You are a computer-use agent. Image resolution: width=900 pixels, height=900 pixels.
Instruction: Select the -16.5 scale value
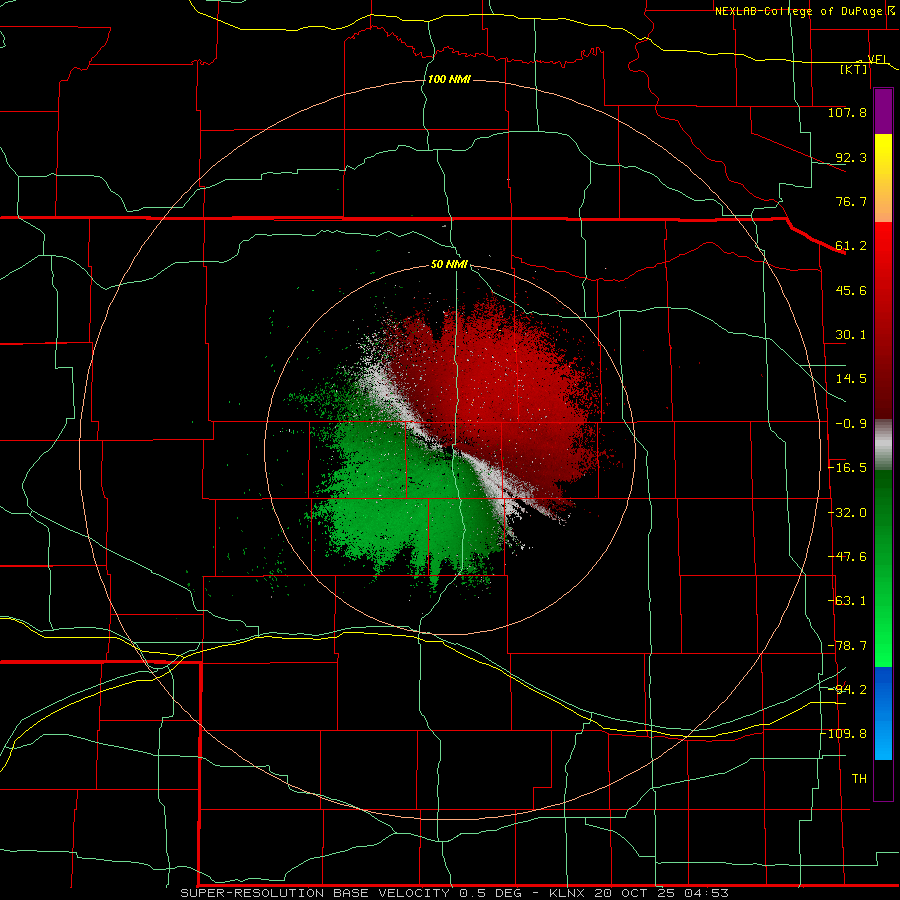point(847,468)
